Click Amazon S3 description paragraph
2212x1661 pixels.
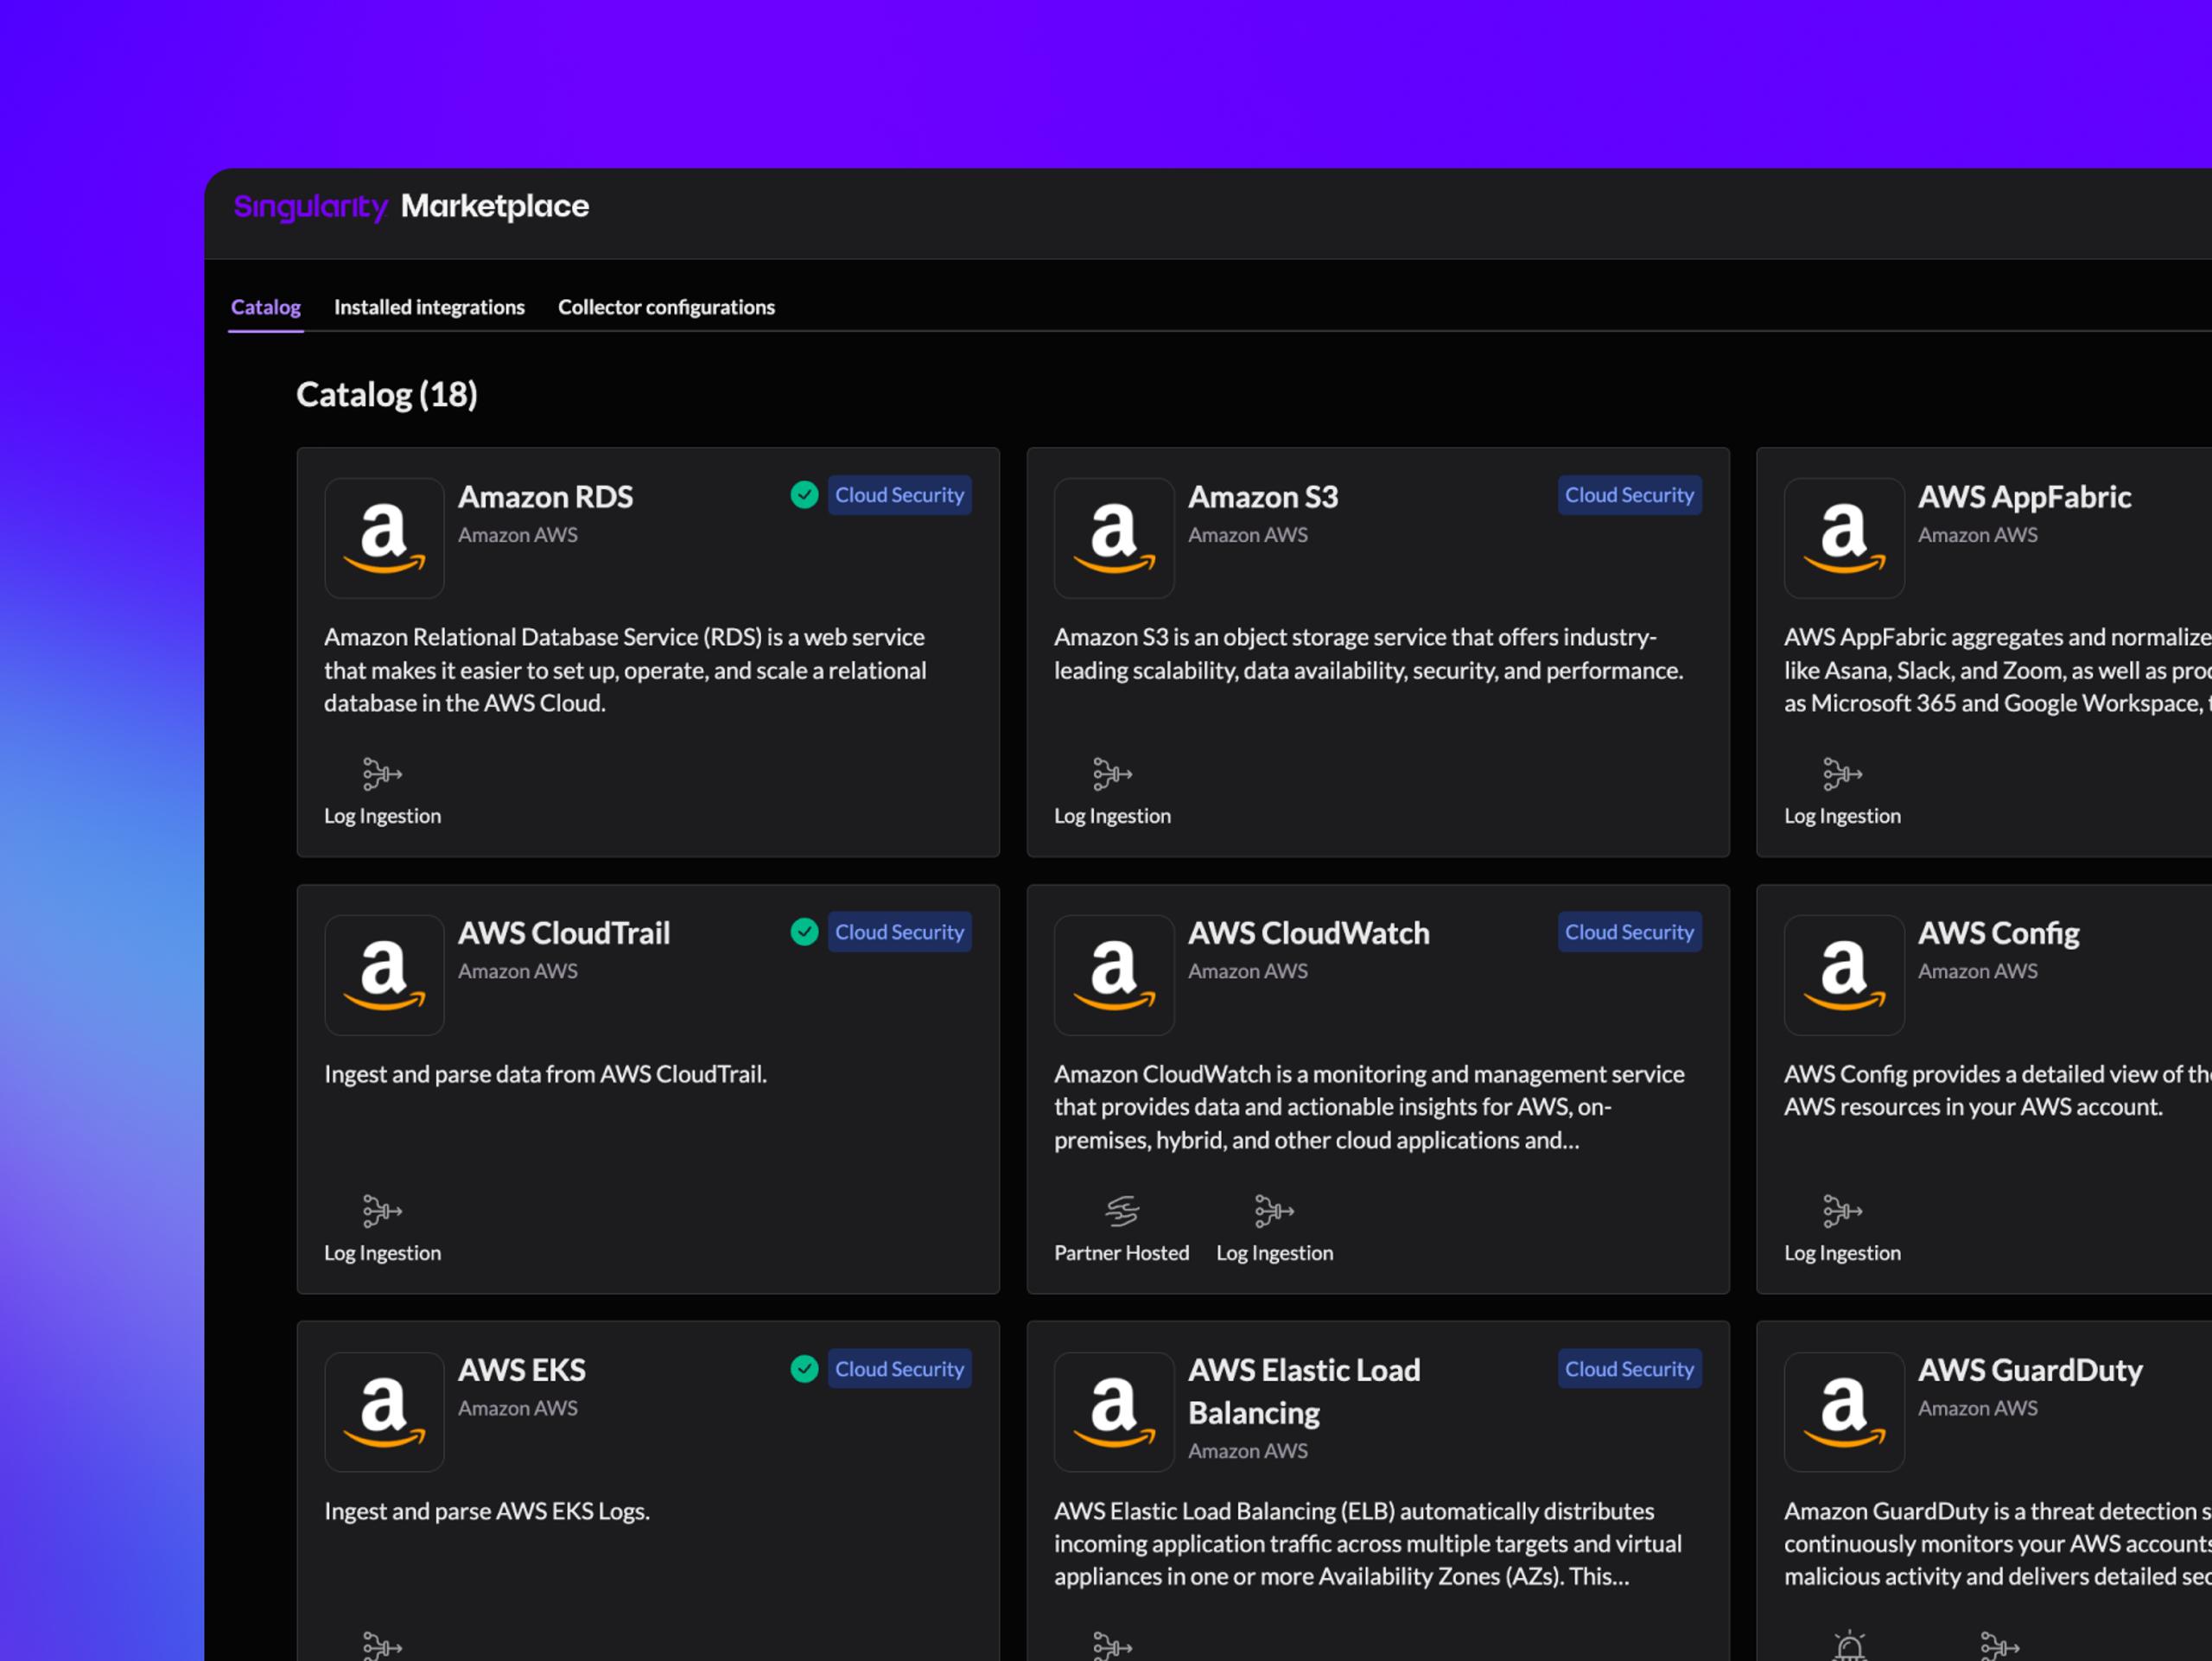(x=1369, y=654)
